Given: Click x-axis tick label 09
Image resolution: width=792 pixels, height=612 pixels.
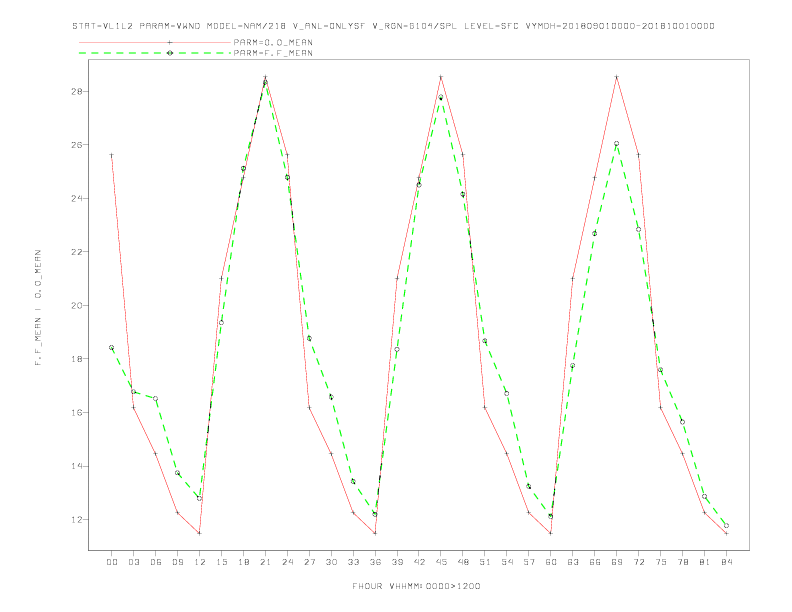Looking at the screenshot, I should 177,562.
